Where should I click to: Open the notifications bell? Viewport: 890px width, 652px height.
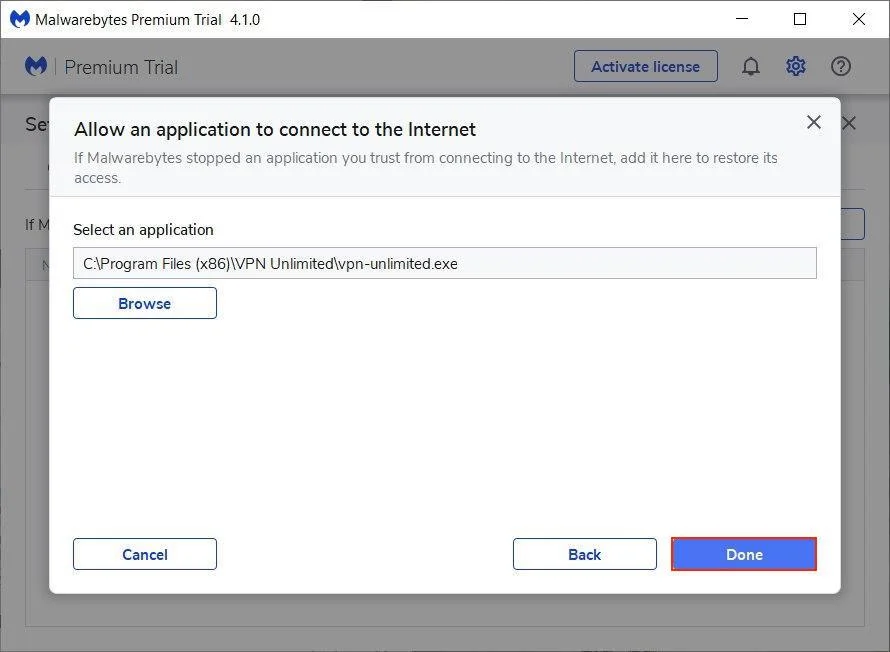click(x=750, y=67)
